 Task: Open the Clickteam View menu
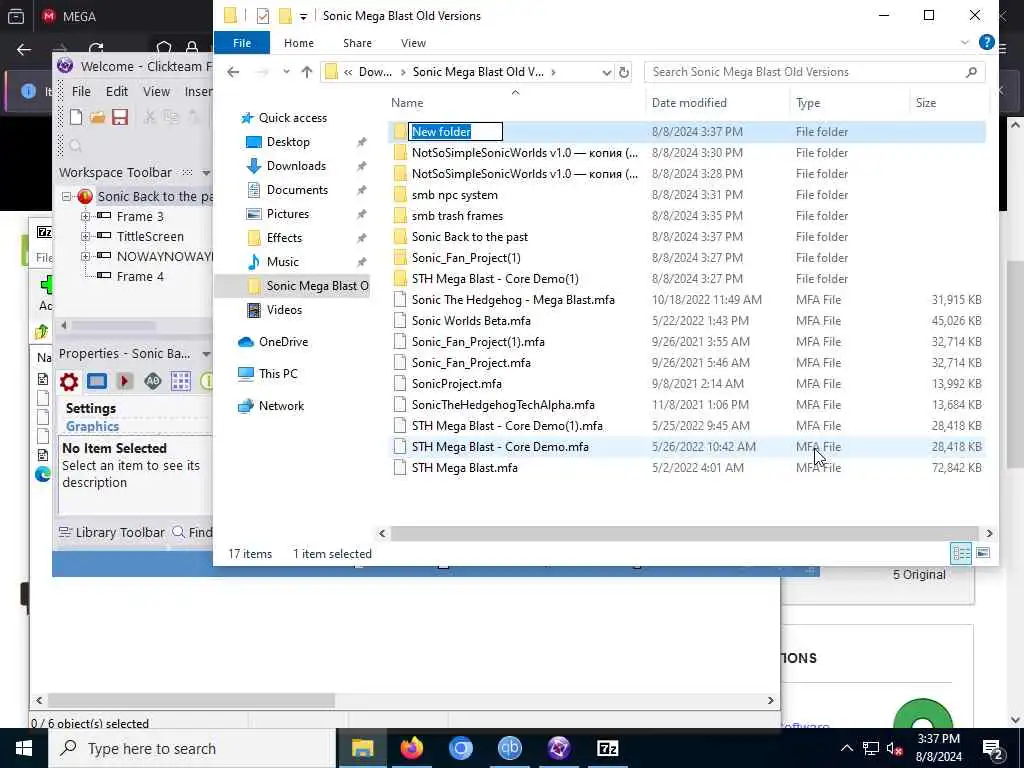coord(156,91)
